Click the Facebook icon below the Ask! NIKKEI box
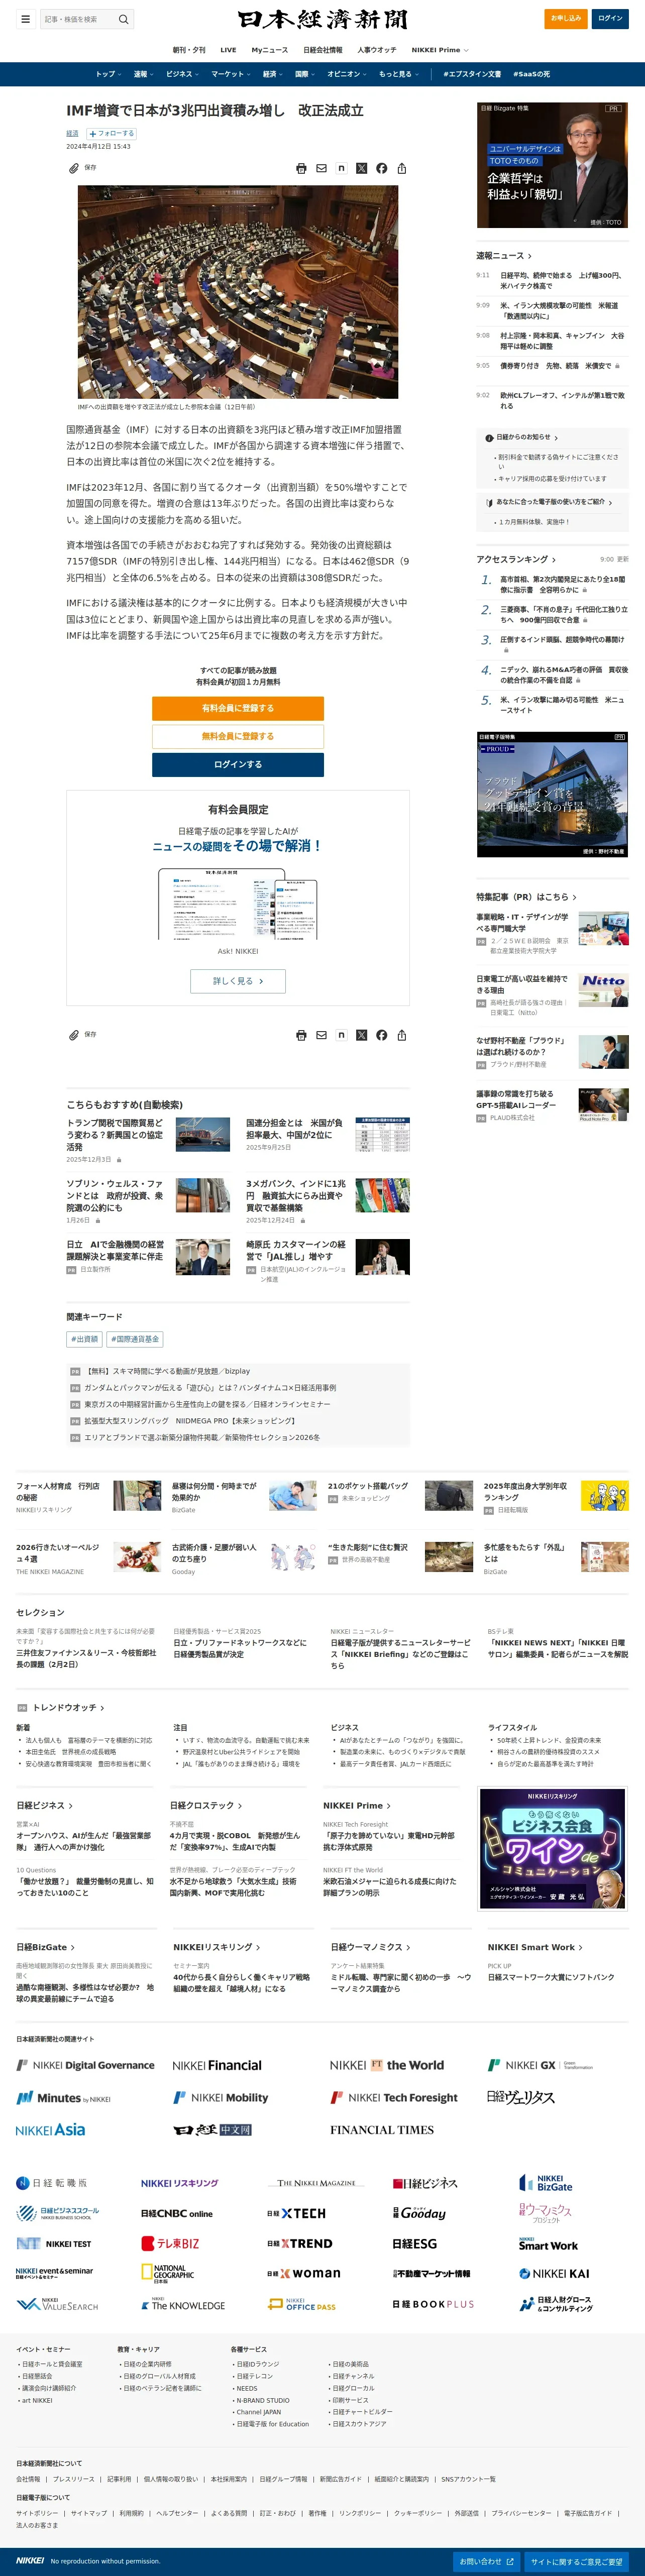The height and width of the screenshot is (2576, 645). click(x=381, y=1035)
